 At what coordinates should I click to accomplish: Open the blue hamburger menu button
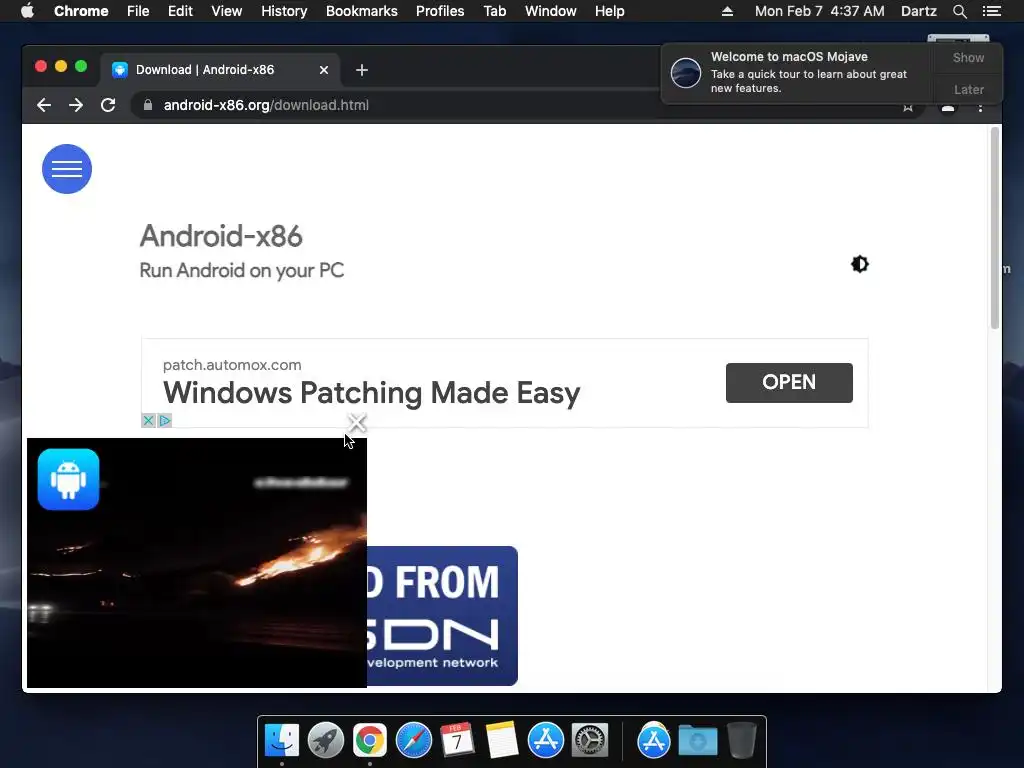click(67, 169)
